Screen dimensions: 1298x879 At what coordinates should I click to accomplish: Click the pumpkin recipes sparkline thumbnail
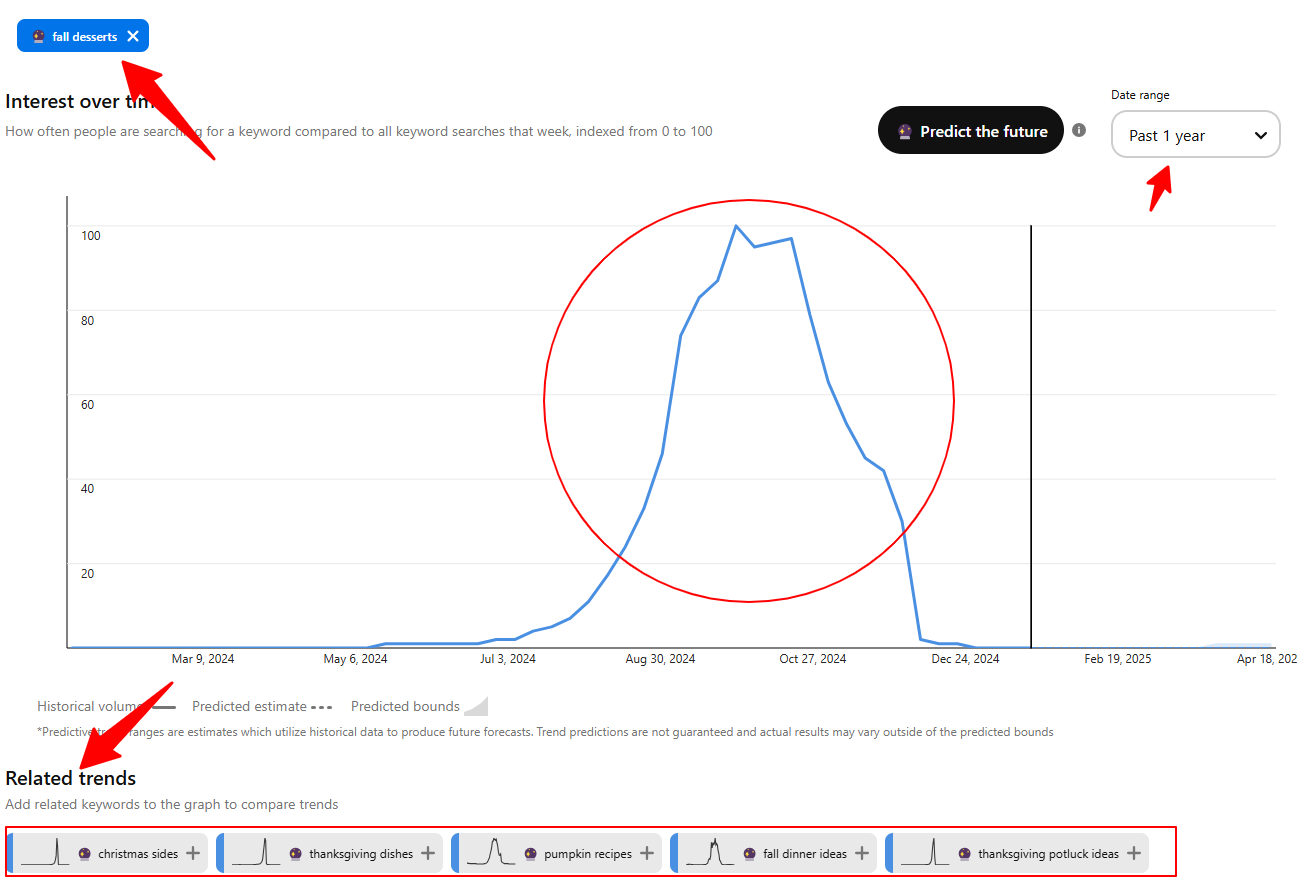pos(491,853)
